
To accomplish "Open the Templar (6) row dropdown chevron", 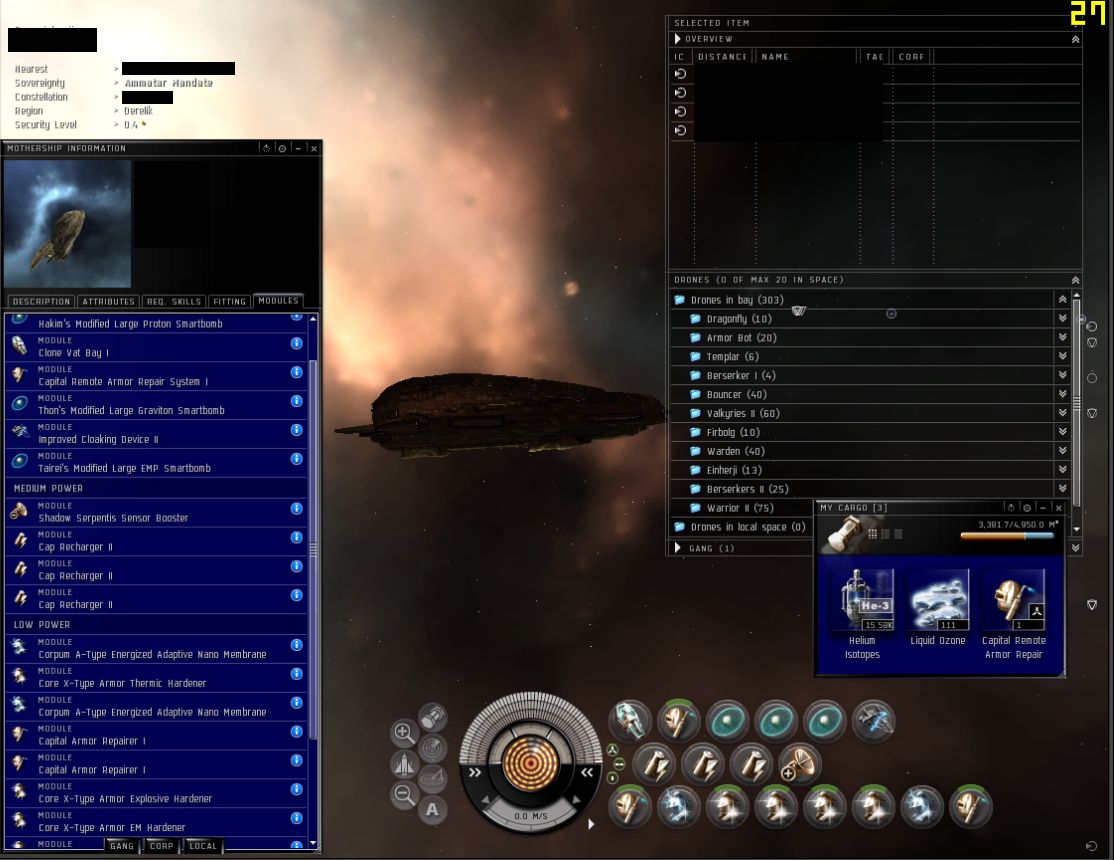I will click(x=1063, y=356).
